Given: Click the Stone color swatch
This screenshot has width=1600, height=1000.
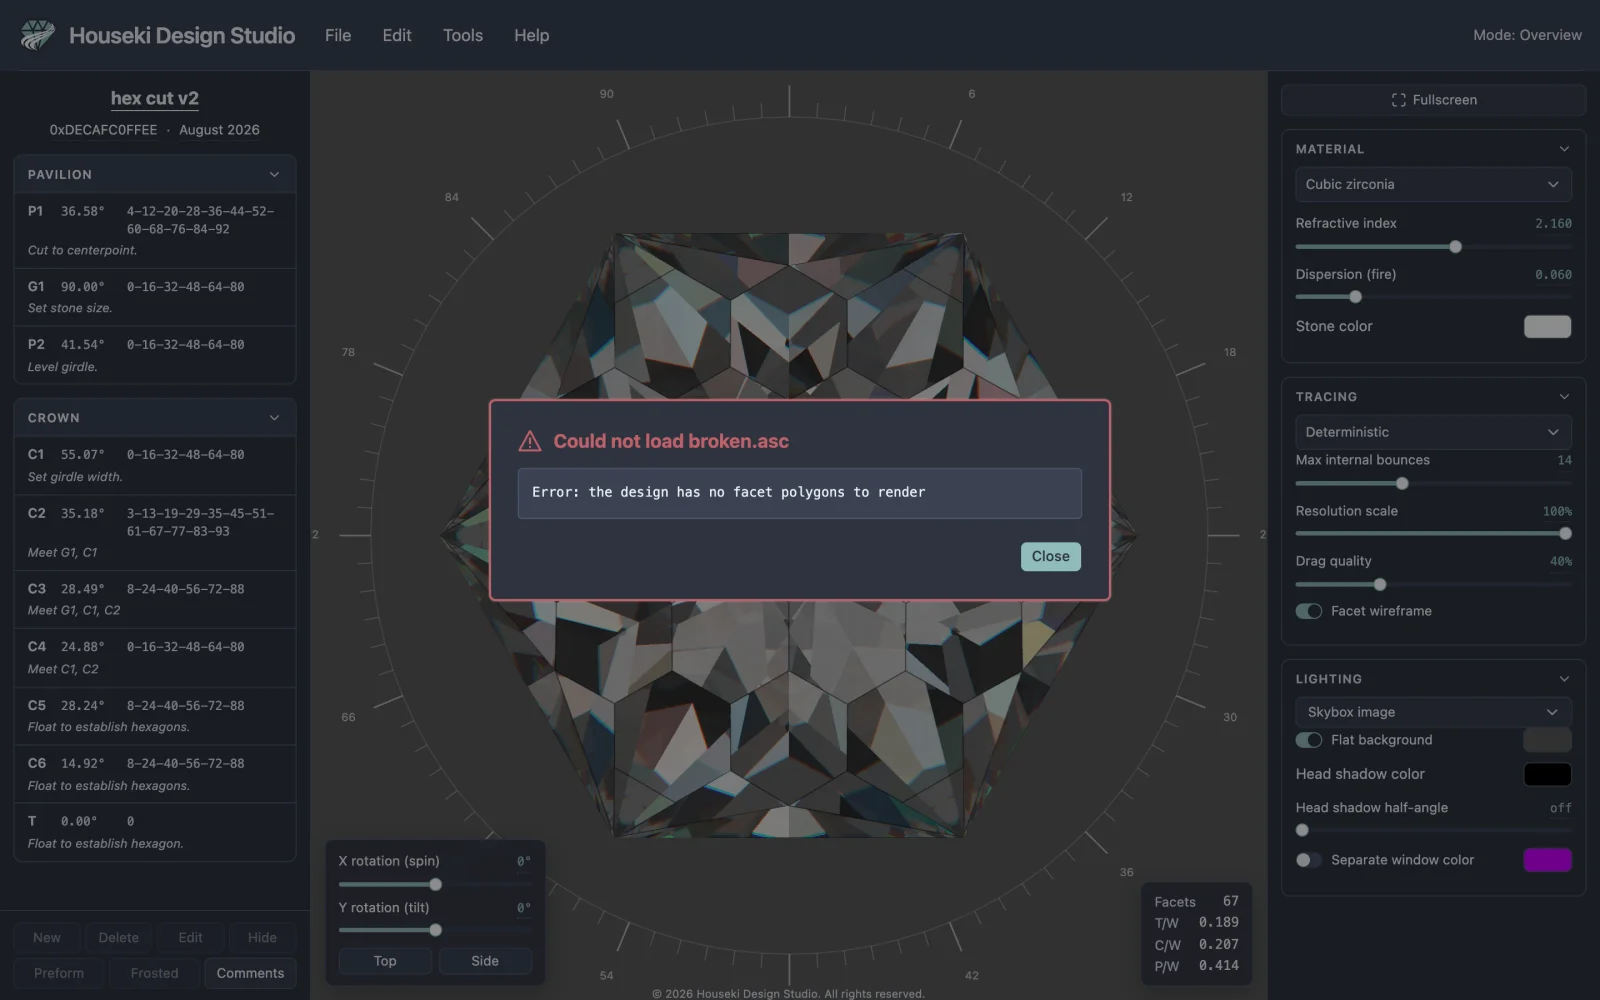Looking at the screenshot, I should point(1547,327).
